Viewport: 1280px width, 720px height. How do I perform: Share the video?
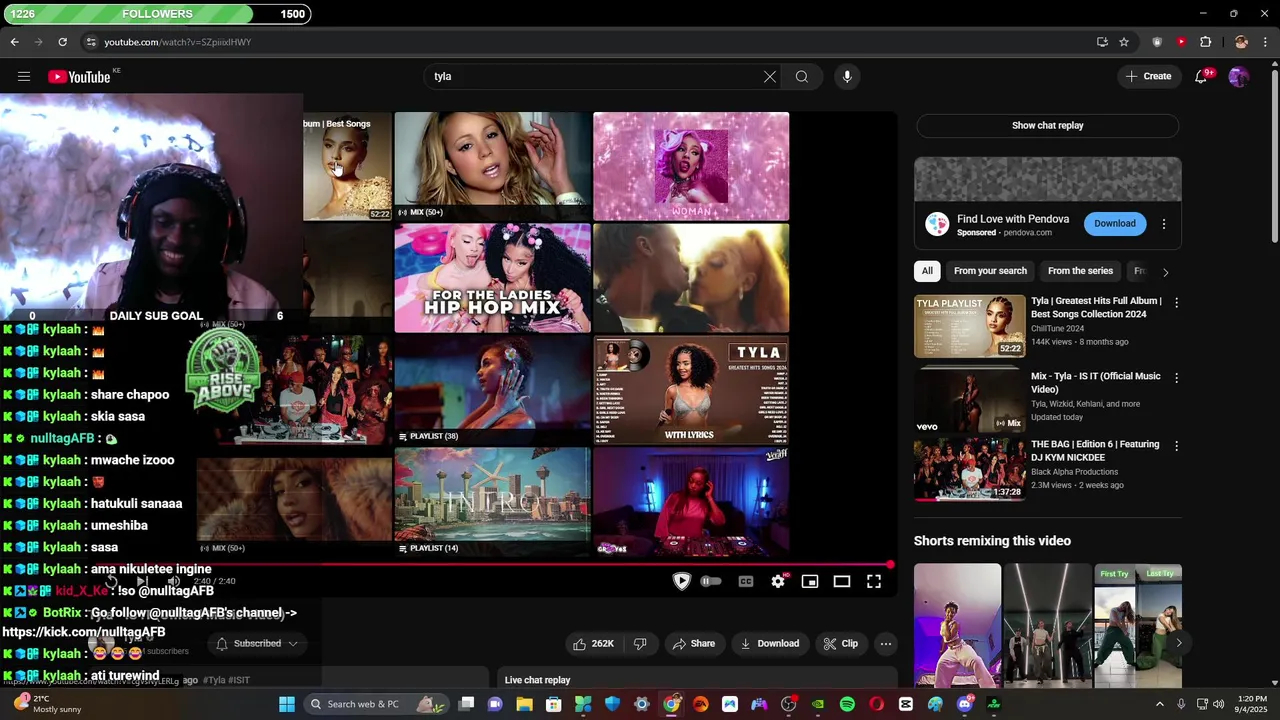pyautogui.click(x=694, y=643)
